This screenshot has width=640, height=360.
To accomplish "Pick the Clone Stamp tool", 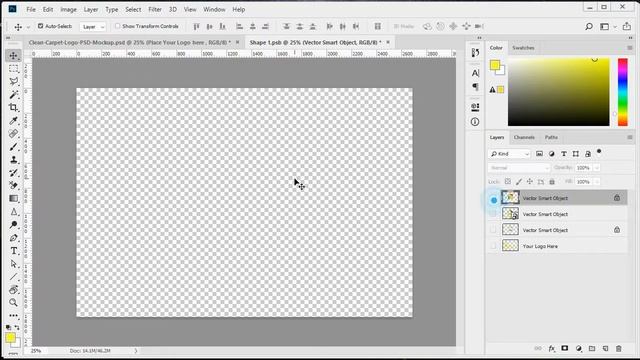I will click(x=13, y=160).
